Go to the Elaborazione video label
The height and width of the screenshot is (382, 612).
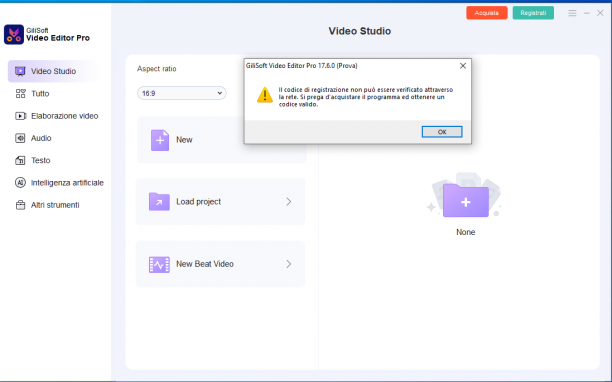tap(65, 116)
